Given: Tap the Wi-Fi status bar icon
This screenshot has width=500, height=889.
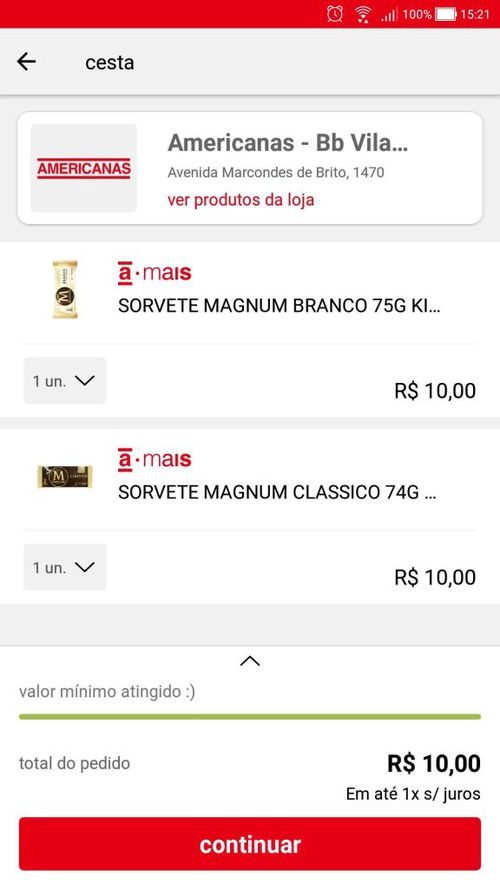Looking at the screenshot, I should [363, 14].
